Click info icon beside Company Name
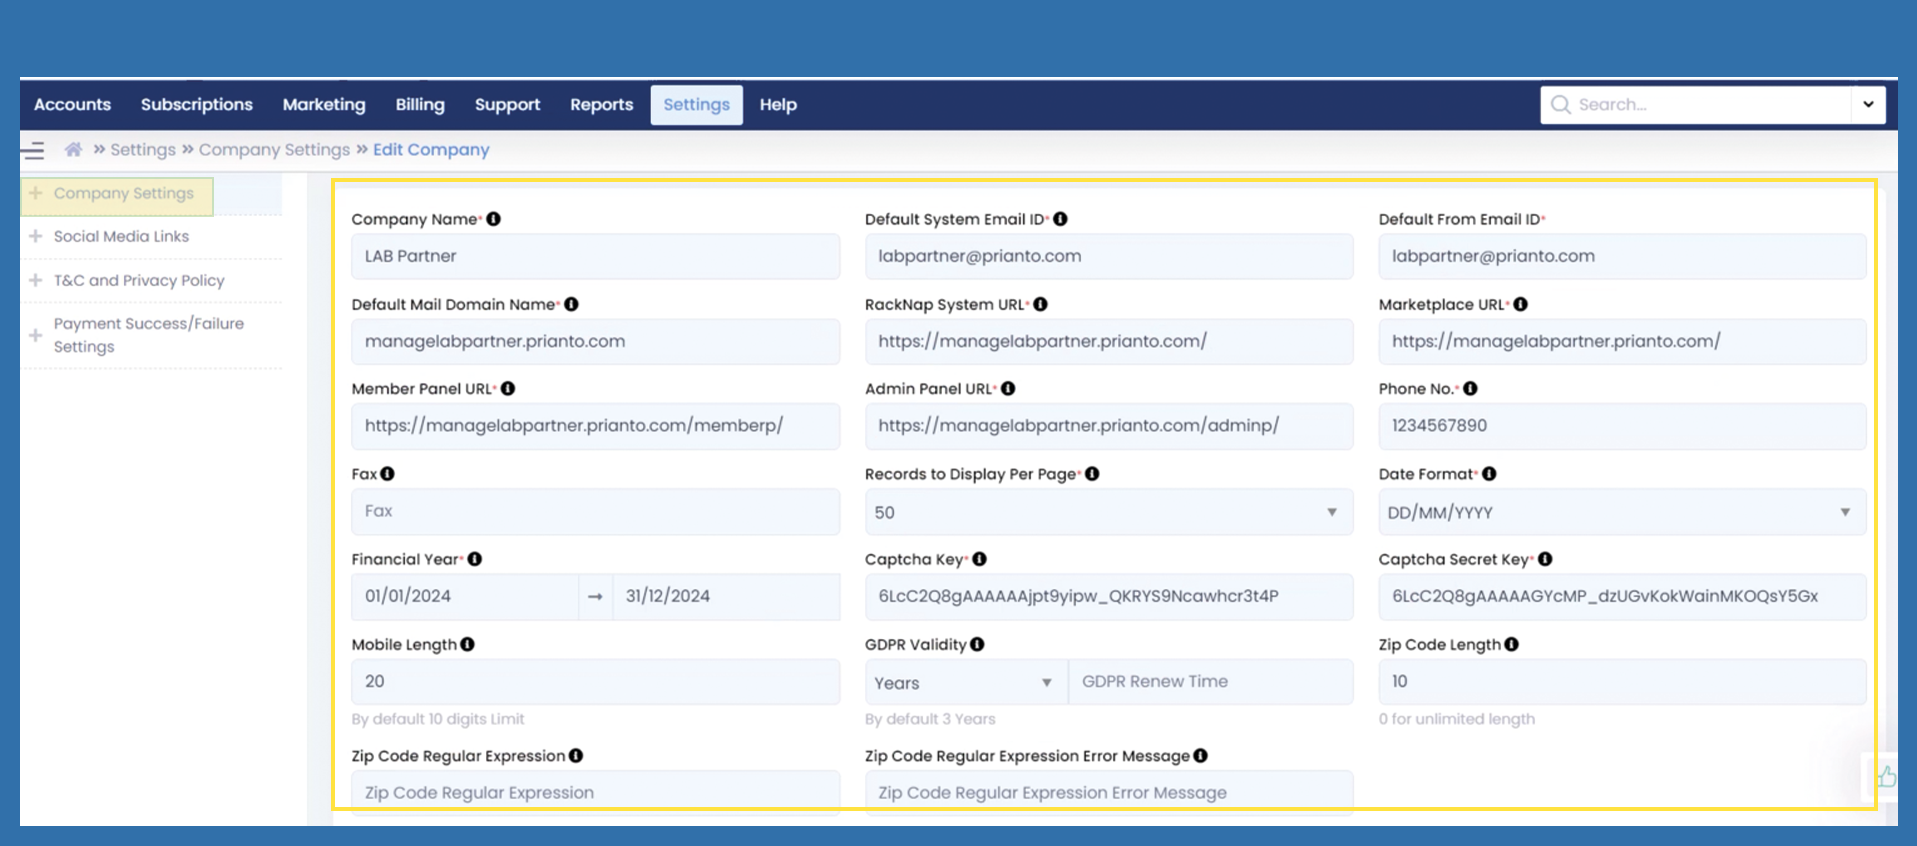 click(494, 219)
